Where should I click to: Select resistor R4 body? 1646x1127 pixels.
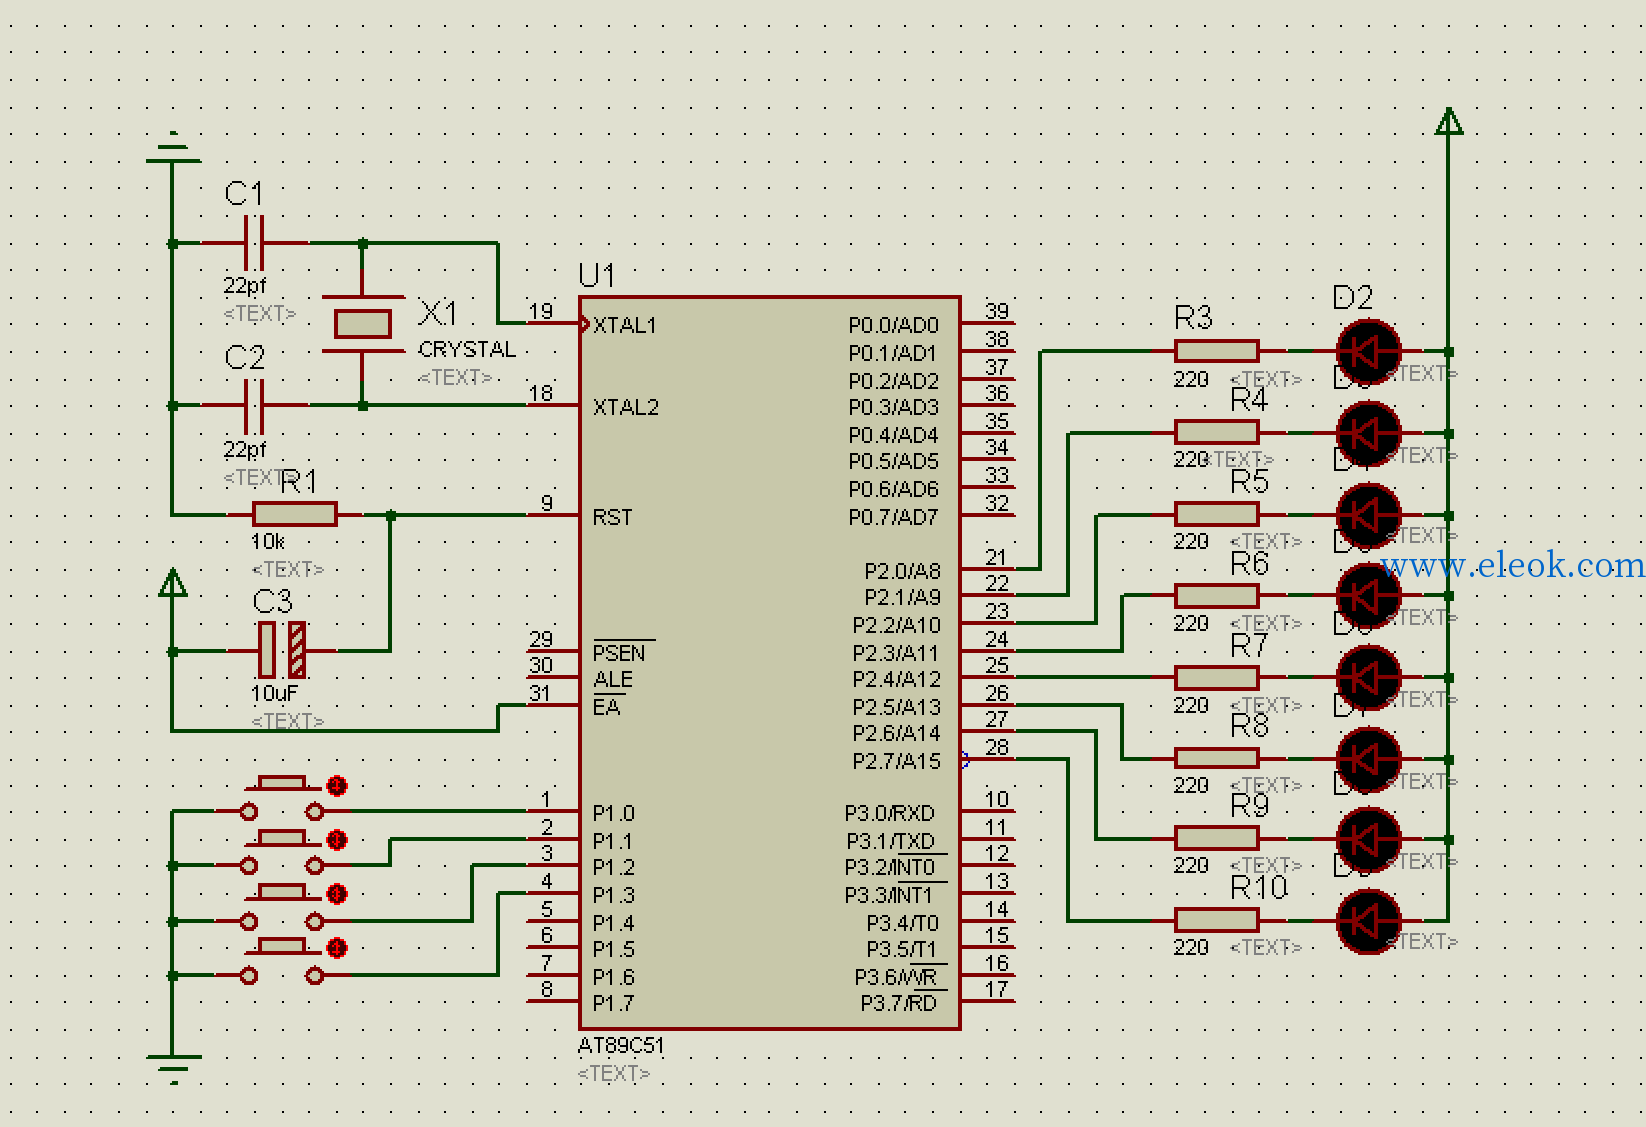(x=1216, y=432)
